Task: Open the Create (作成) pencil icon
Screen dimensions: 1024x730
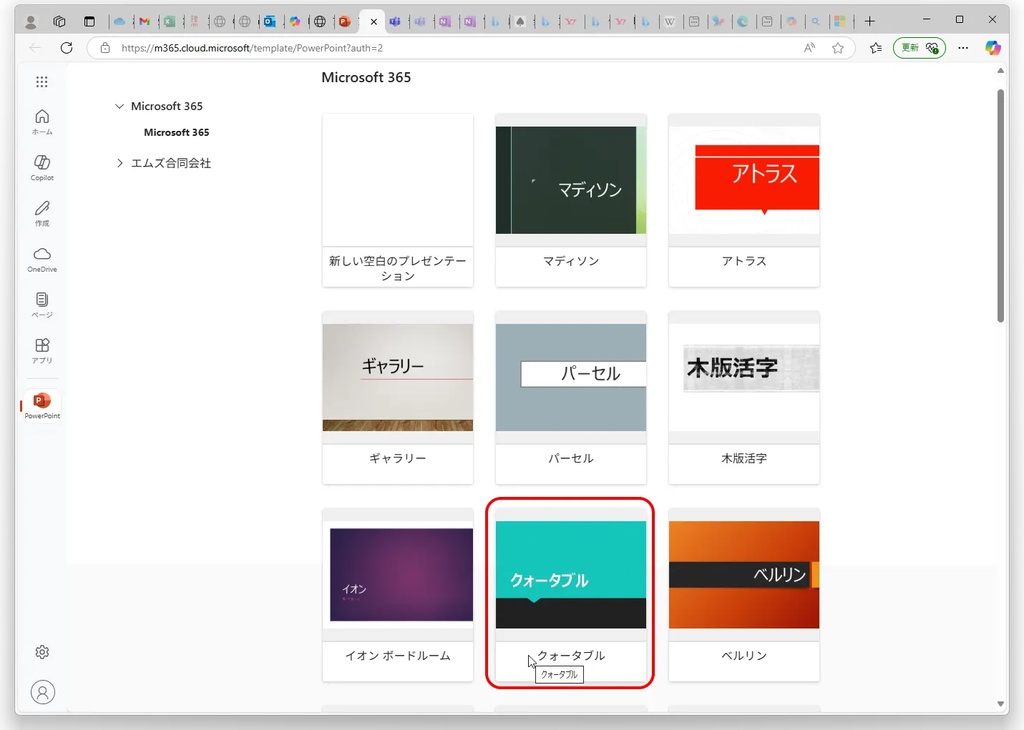Action: pyautogui.click(x=42, y=213)
